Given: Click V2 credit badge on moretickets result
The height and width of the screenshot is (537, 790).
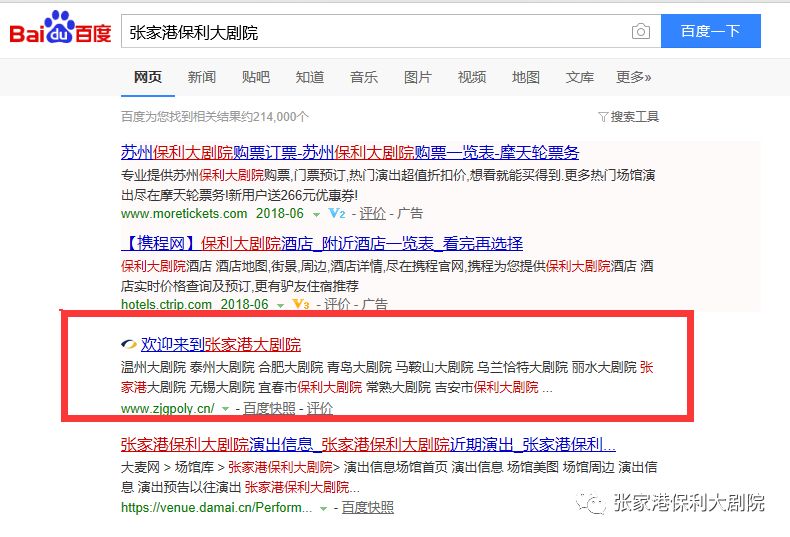Looking at the screenshot, I should [337, 214].
